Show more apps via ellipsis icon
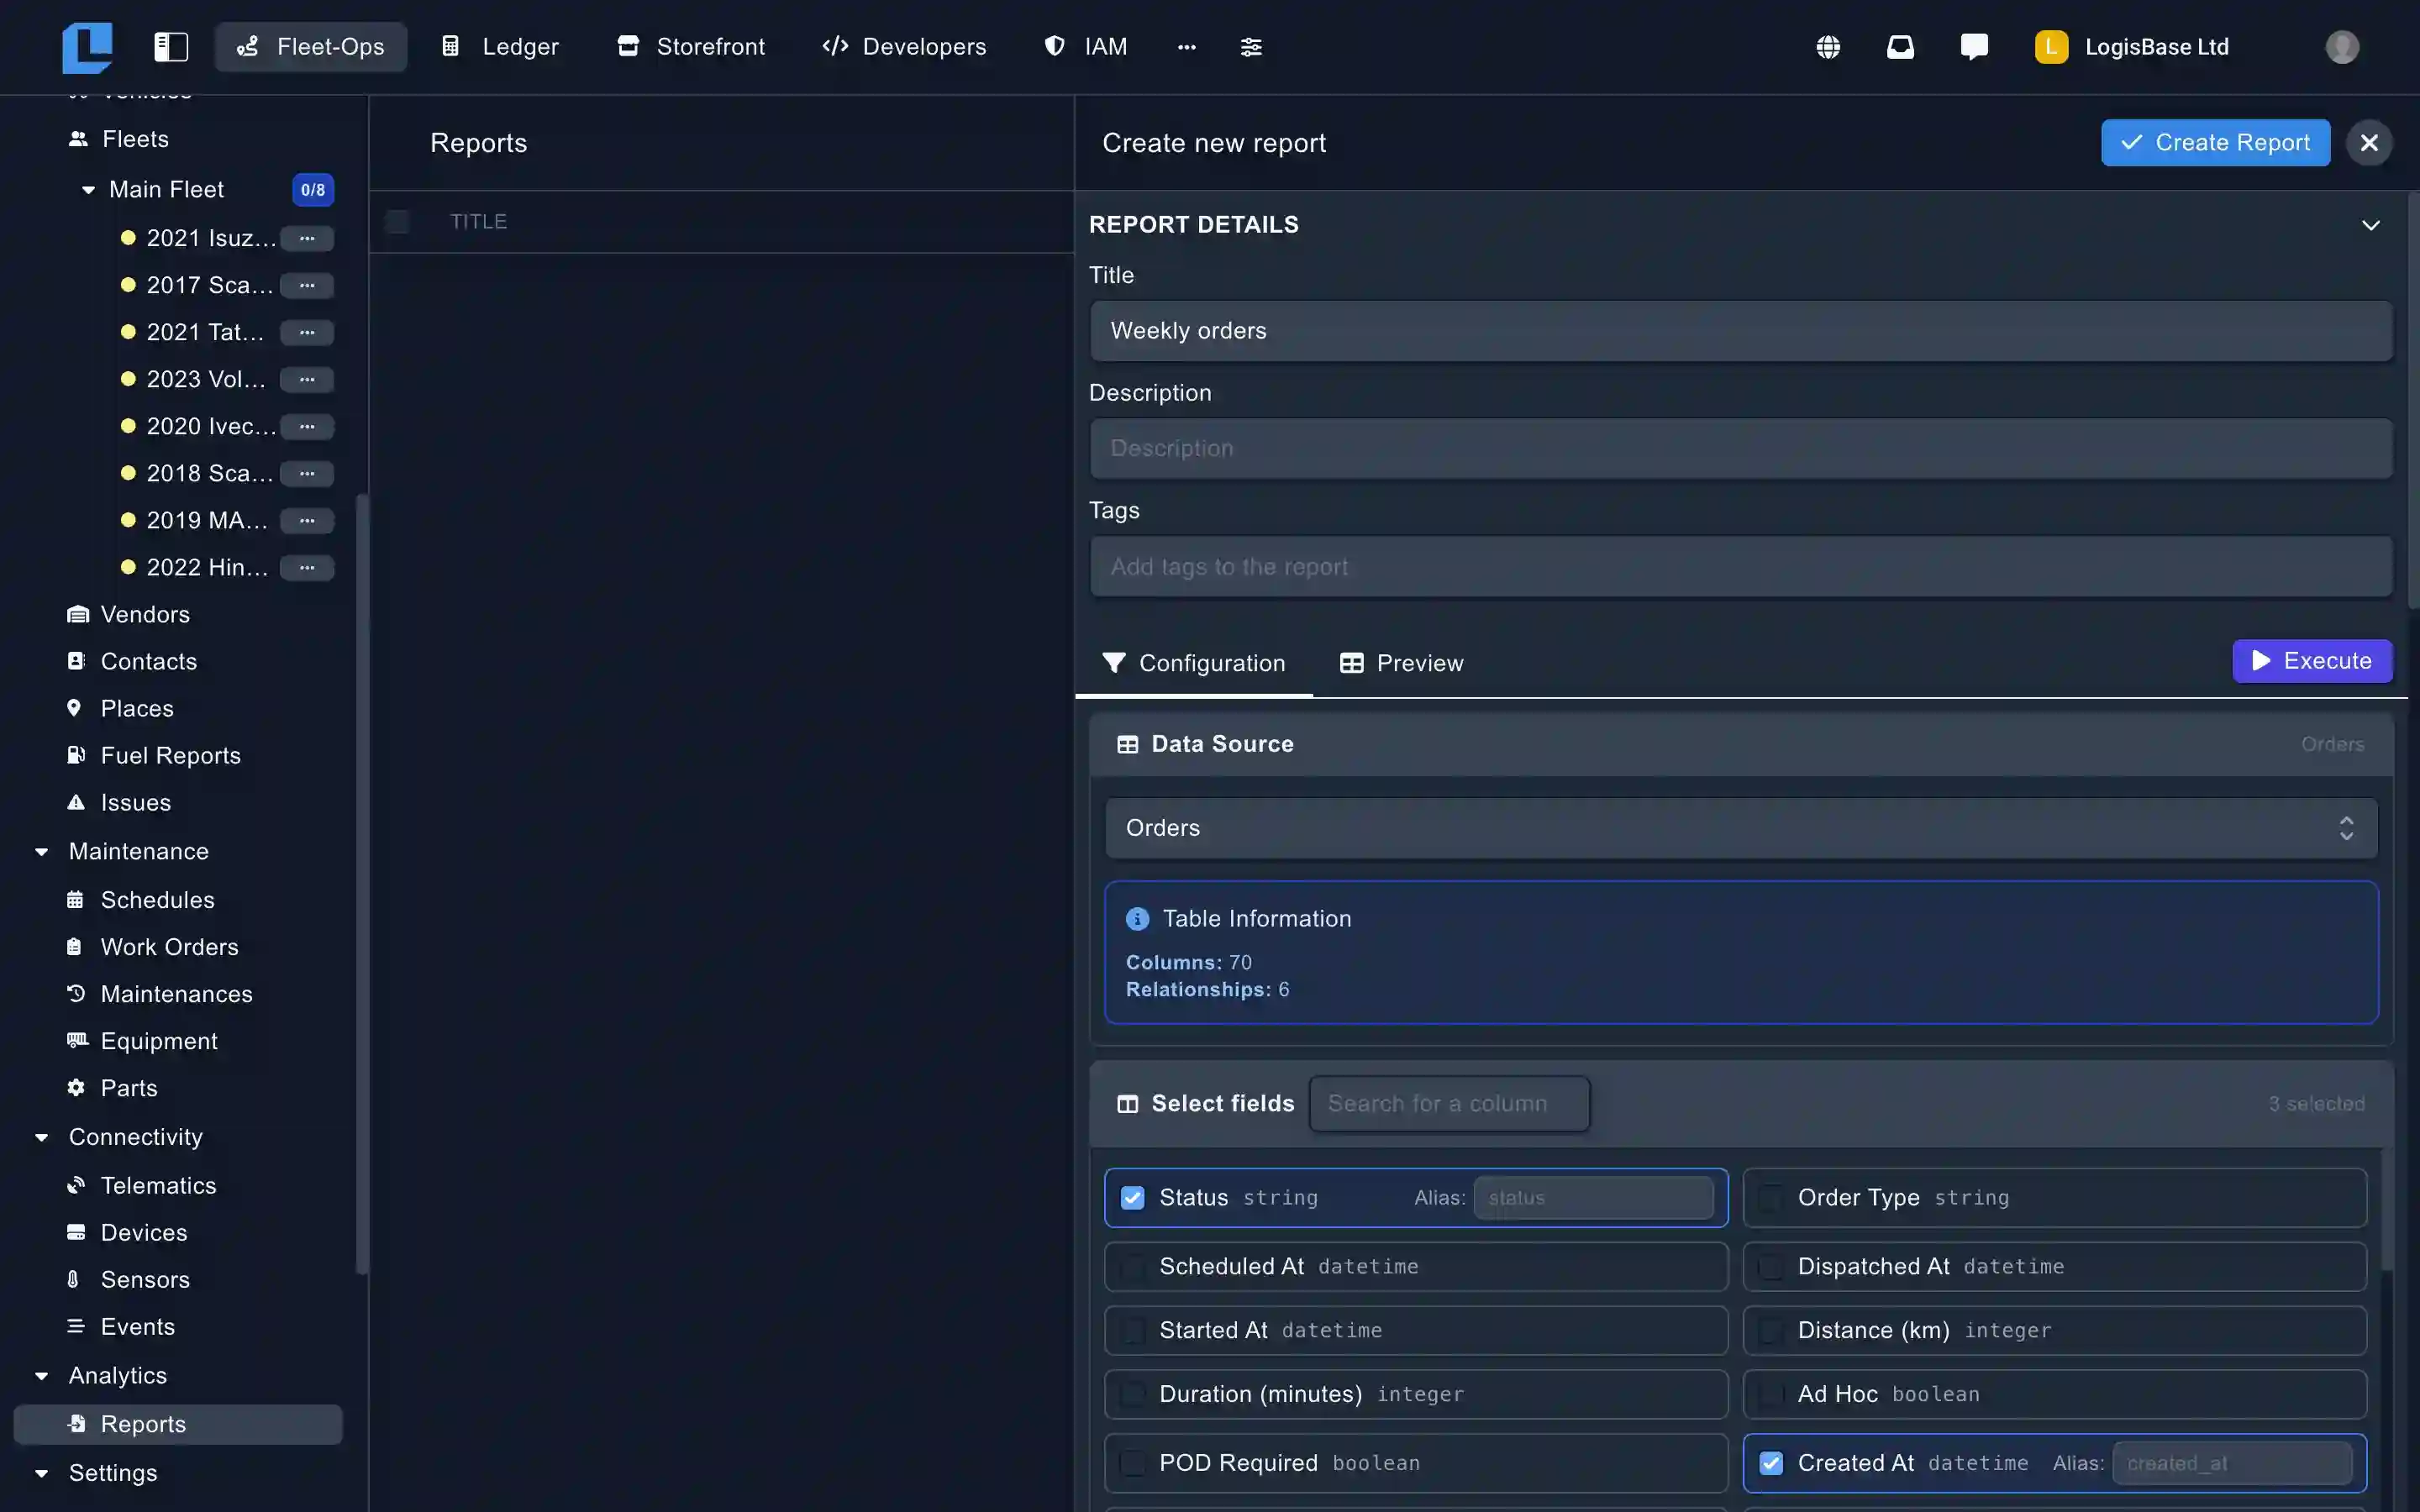 [1187, 47]
